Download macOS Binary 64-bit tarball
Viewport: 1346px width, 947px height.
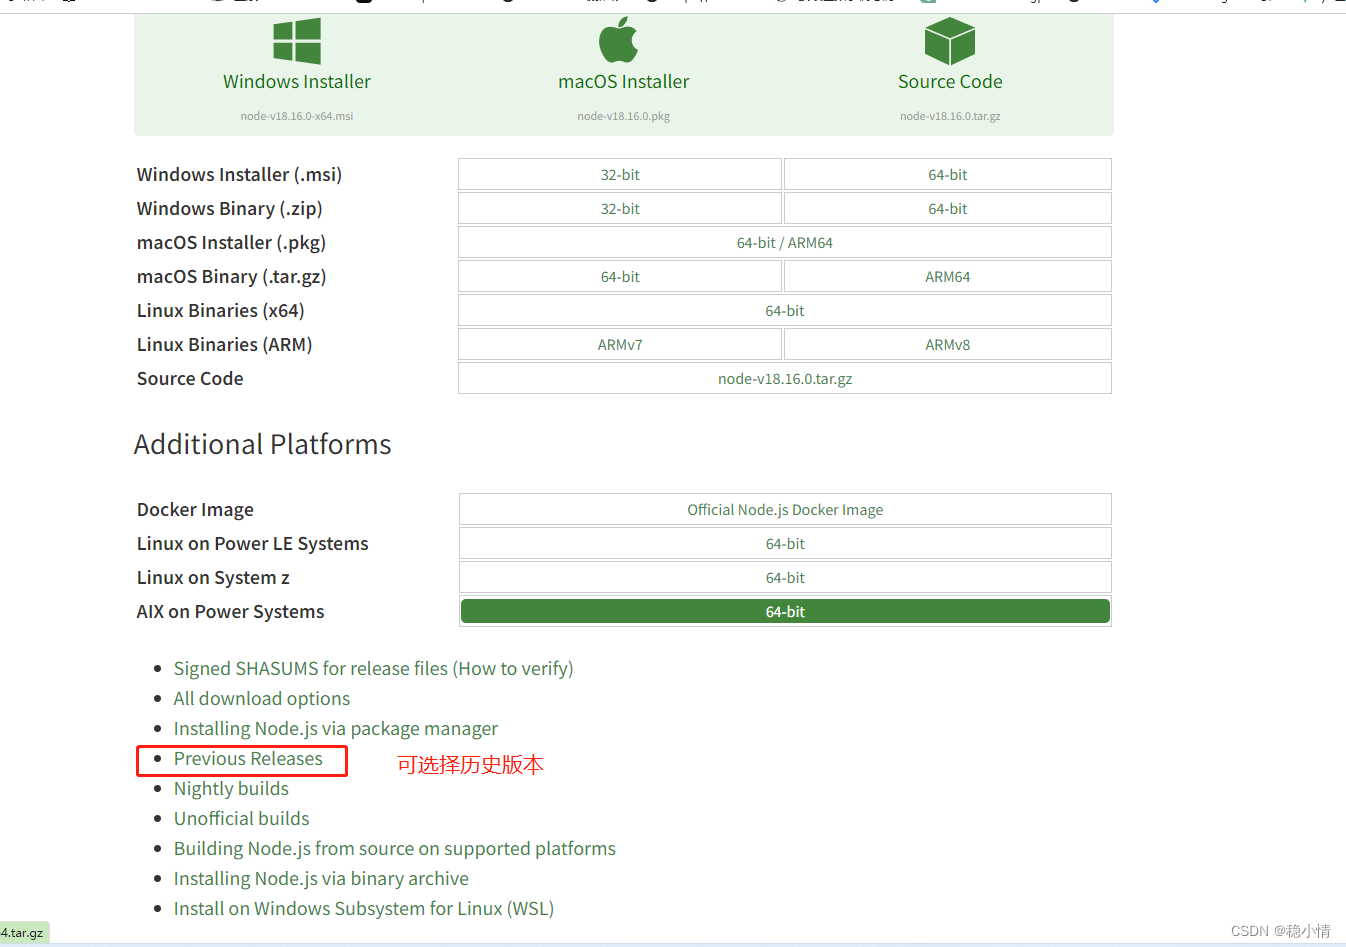(620, 276)
